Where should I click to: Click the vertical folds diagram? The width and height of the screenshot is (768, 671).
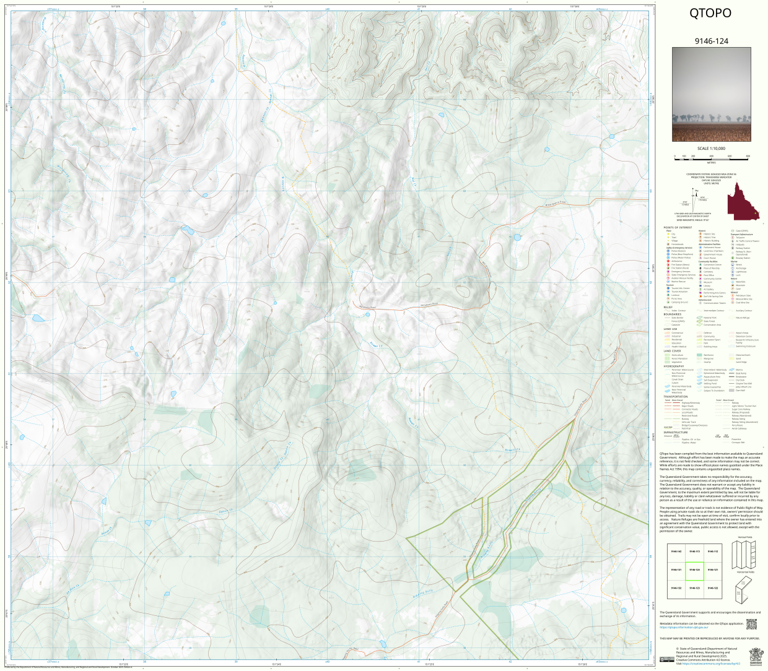744,554
